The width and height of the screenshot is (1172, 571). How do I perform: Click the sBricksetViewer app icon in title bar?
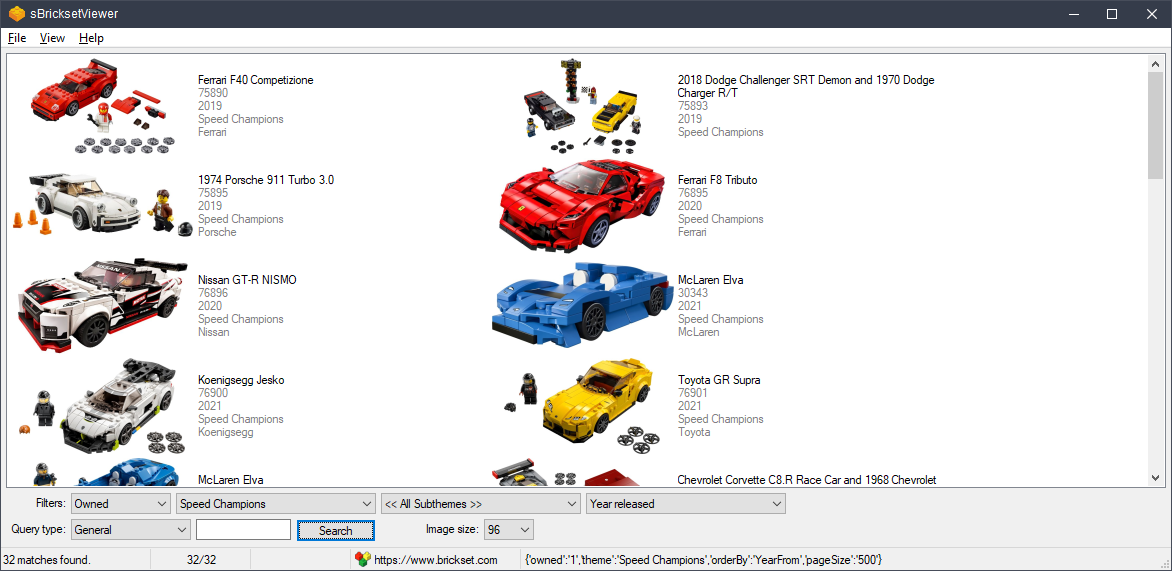pos(16,14)
